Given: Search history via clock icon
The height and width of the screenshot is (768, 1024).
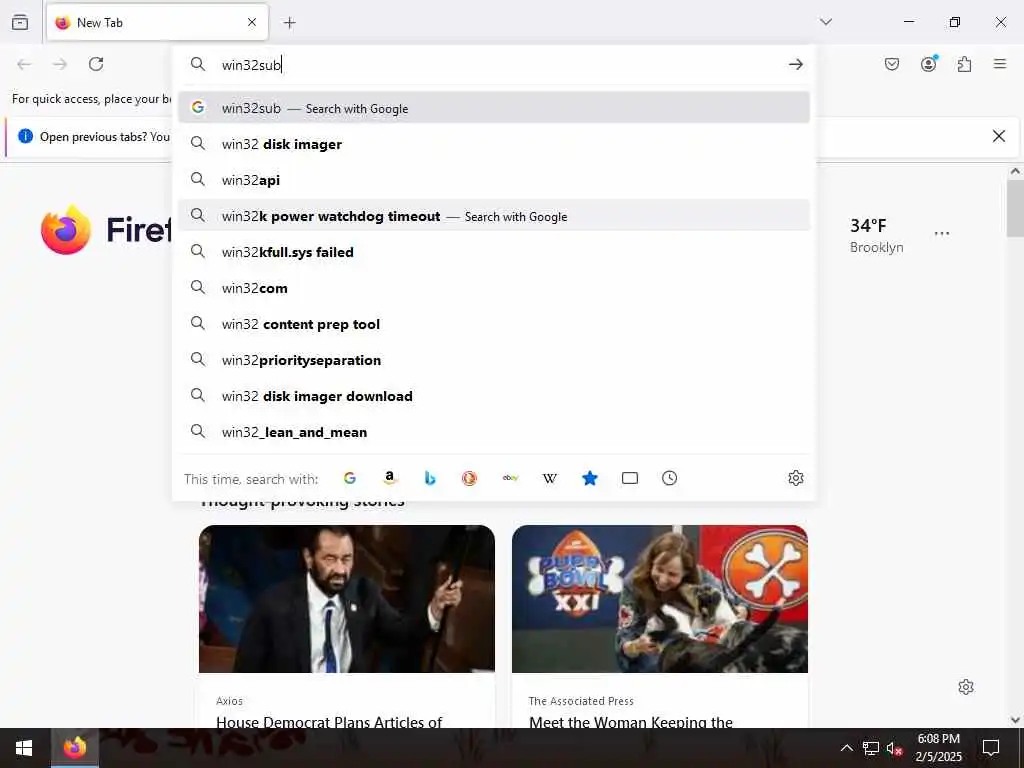Looking at the screenshot, I should (x=669, y=478).
